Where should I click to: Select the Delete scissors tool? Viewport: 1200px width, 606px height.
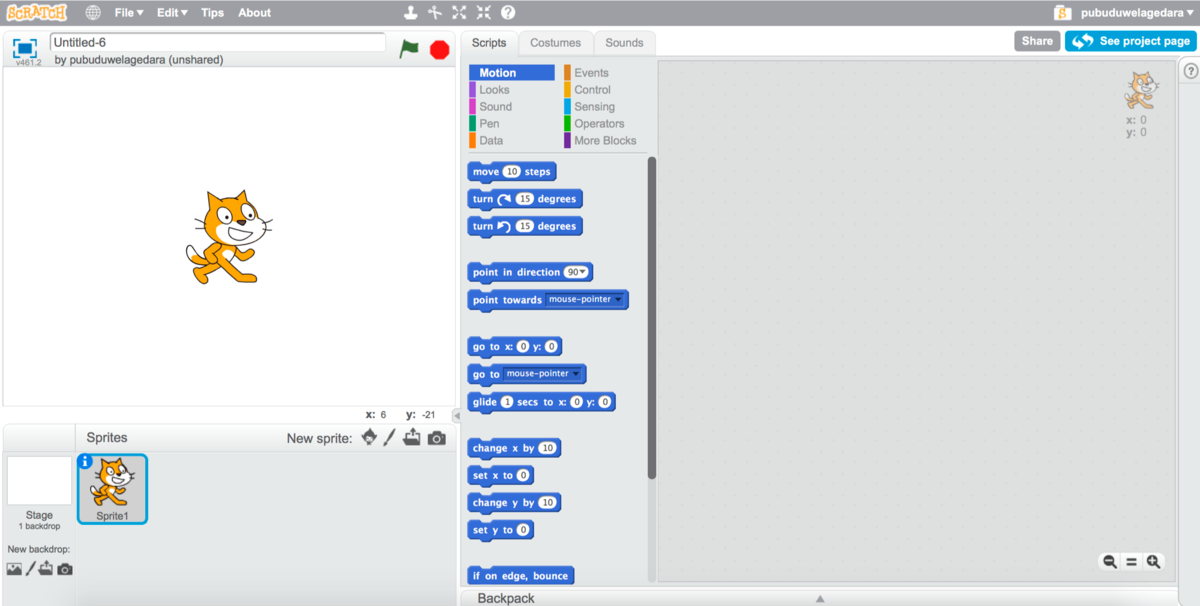click(x=433, y=13)
